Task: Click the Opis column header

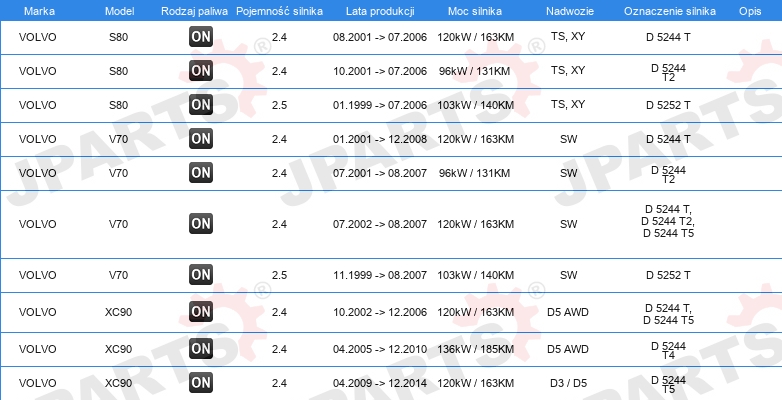Action: pos(750,11)
